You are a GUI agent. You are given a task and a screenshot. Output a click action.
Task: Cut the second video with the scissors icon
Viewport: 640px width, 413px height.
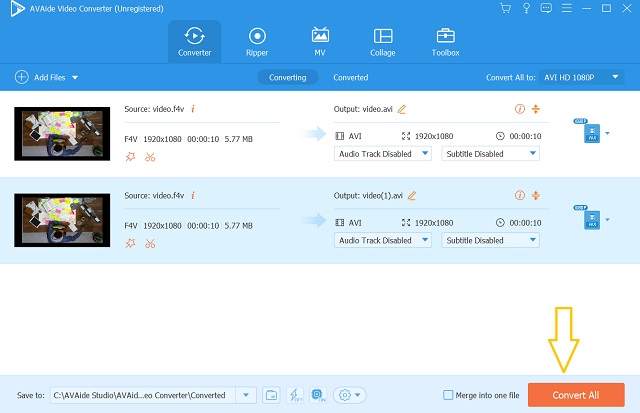(150, 243)
